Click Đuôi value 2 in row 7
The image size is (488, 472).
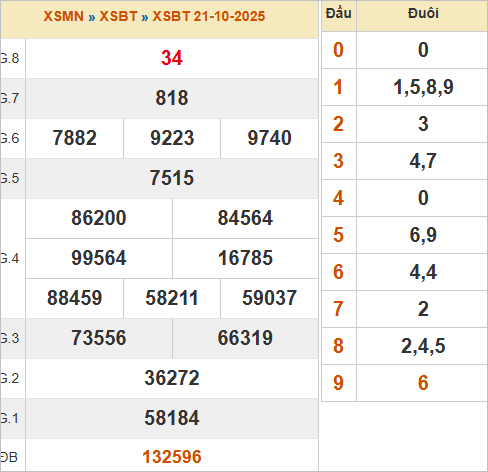[423, 309]
